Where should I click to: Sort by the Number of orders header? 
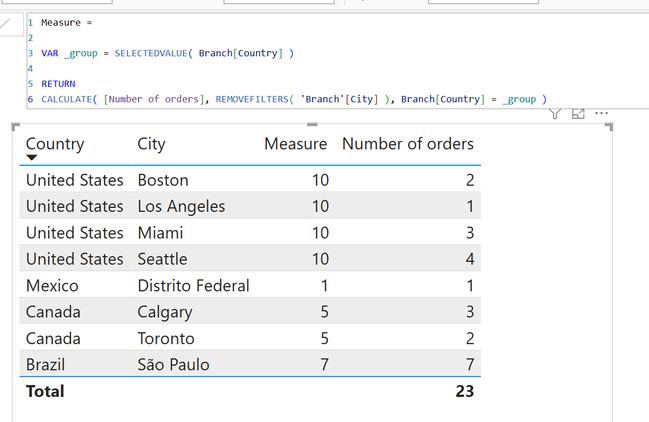point(408,144)
